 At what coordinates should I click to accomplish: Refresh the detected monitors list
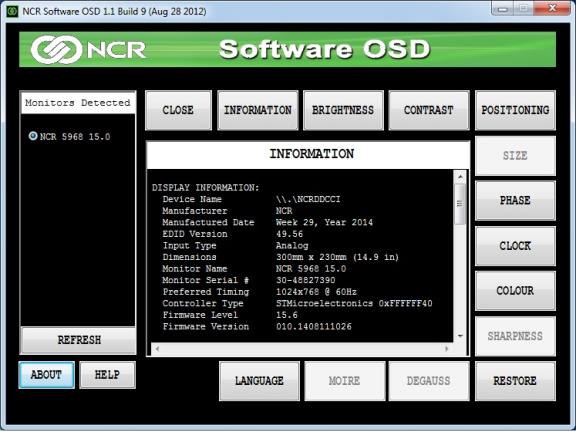coord(78,340)
